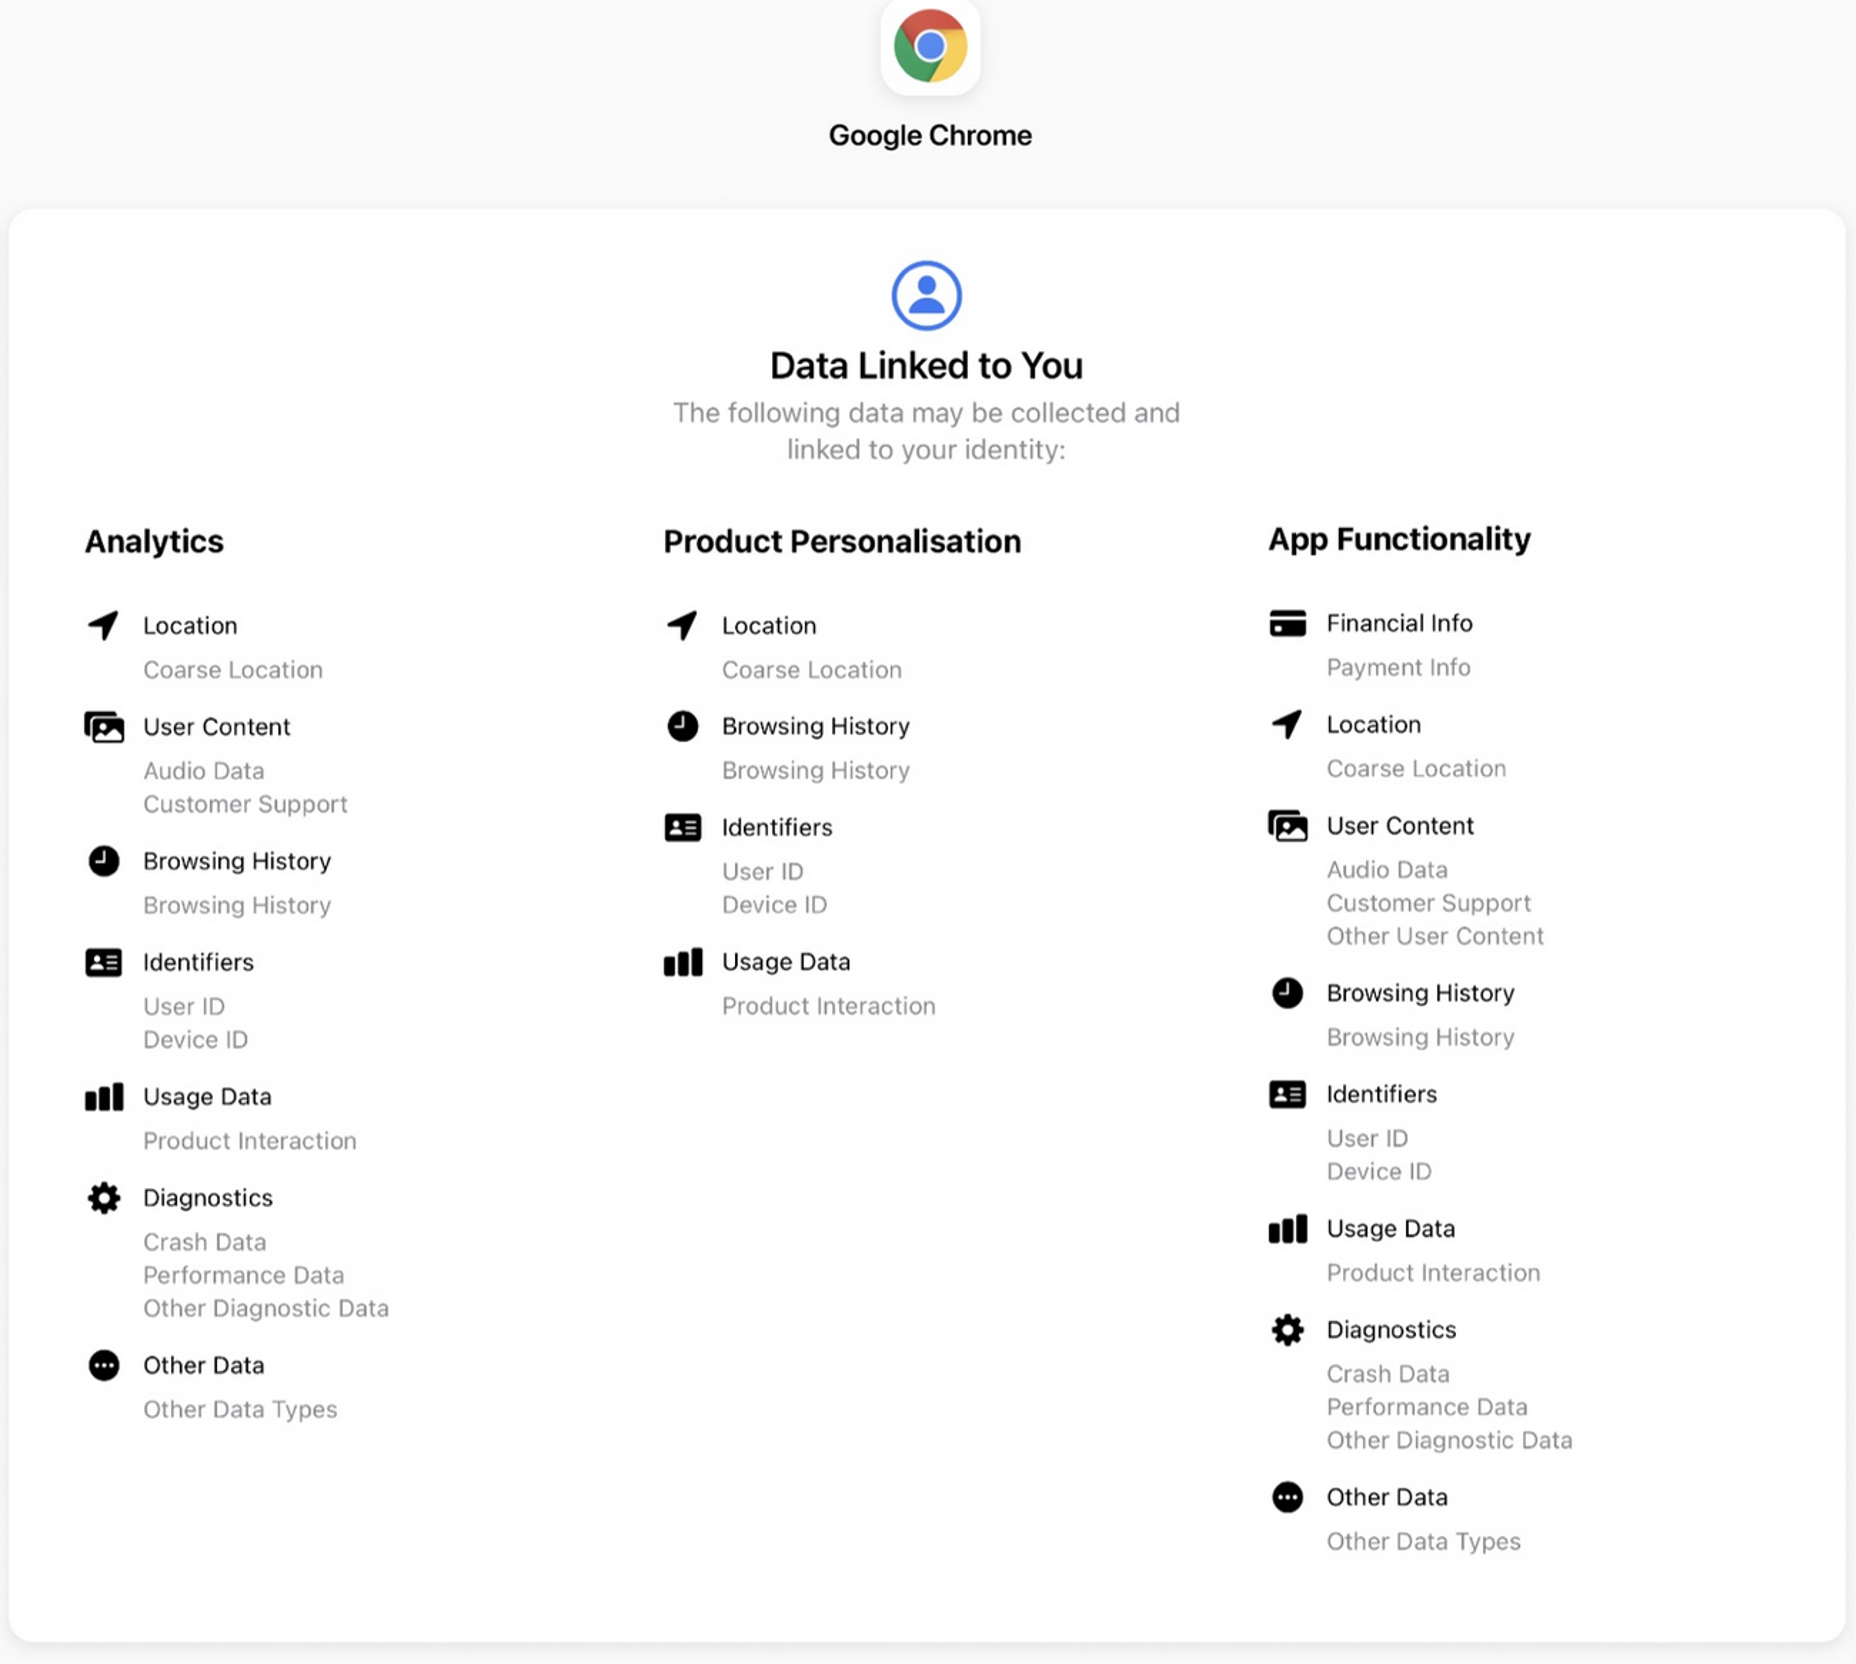1856x1664 pixels.
Task: Click the Browsing History clock icon under Analytics
Action: (104, 861)
